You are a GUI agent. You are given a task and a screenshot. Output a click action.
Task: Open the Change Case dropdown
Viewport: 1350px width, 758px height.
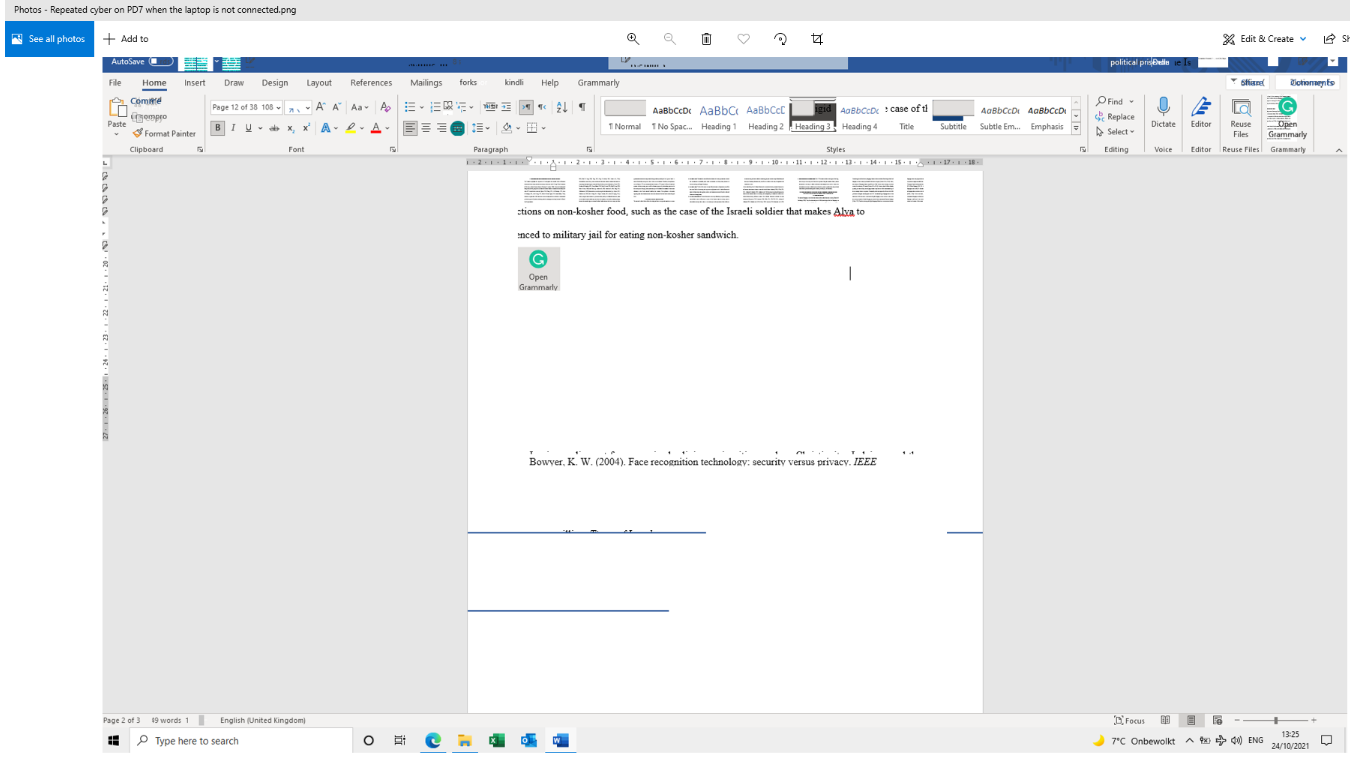(x=360, y=107)
